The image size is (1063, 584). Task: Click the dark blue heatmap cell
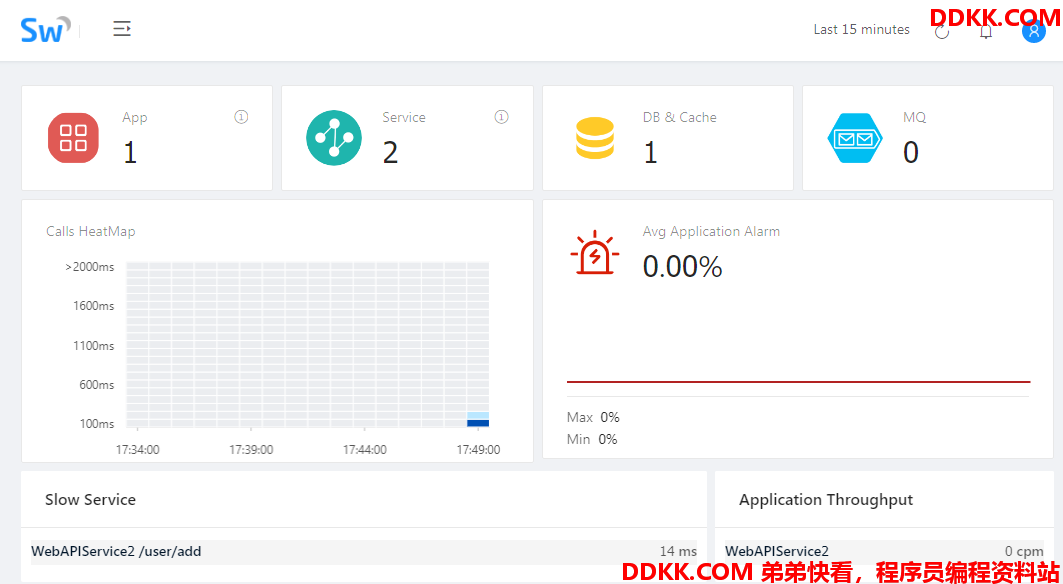click(478, 423)
